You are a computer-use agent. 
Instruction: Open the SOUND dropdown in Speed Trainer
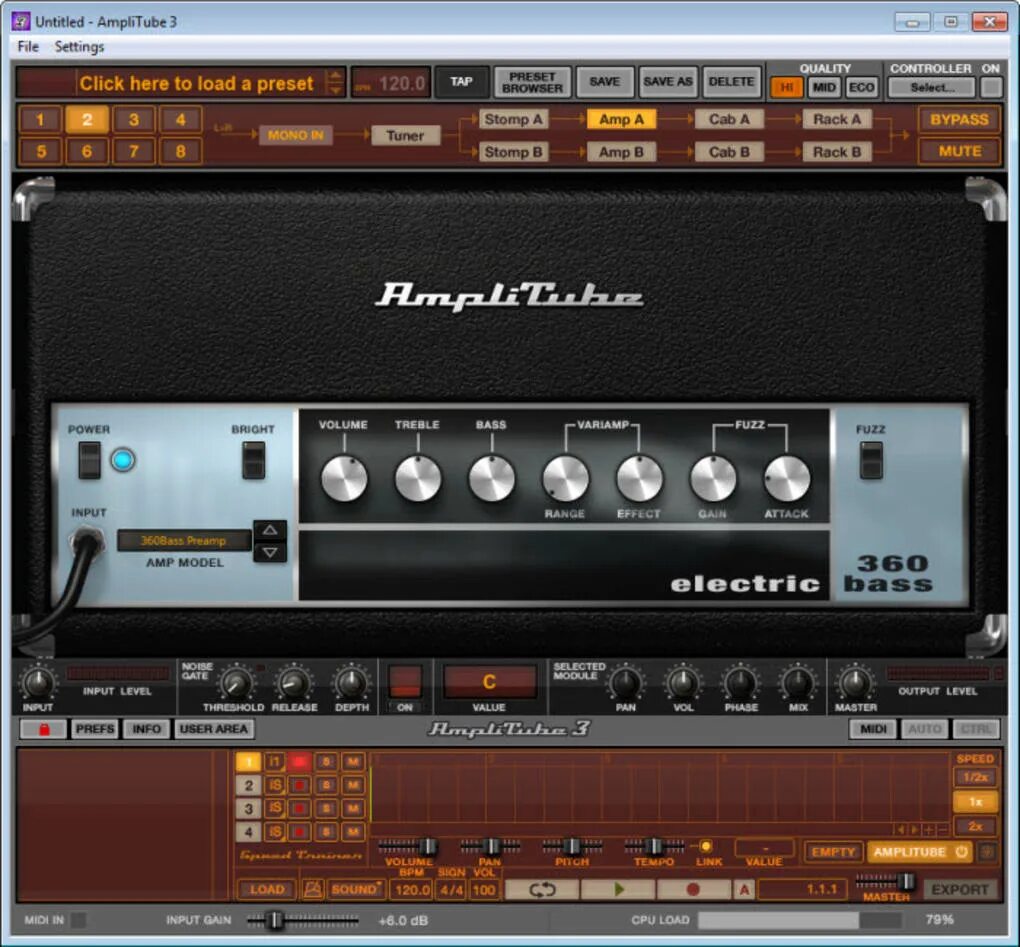click(x=357, y=888)
